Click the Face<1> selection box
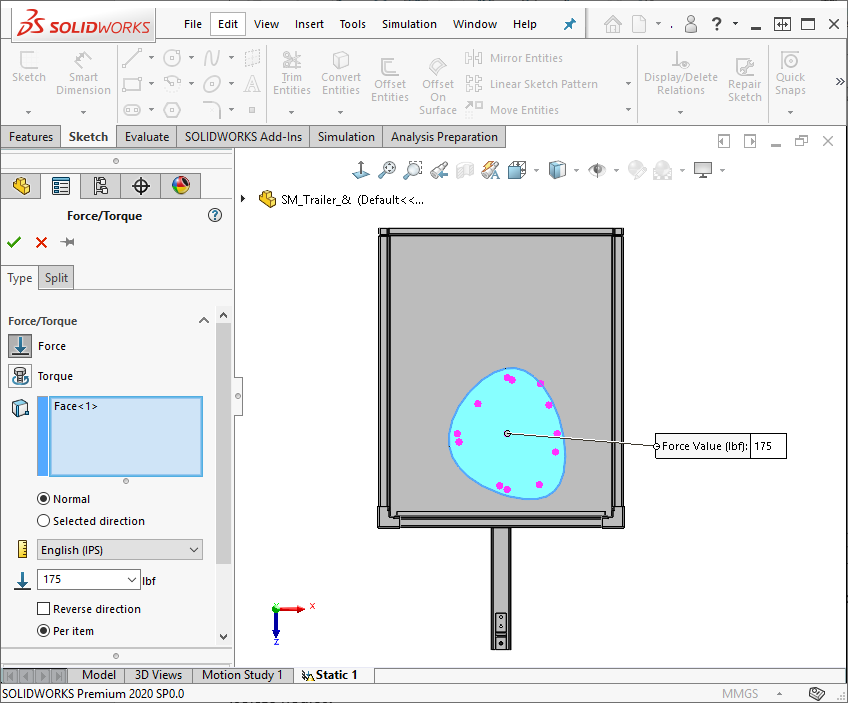Screen dimensions: 848x703 [x=126, y=436]
